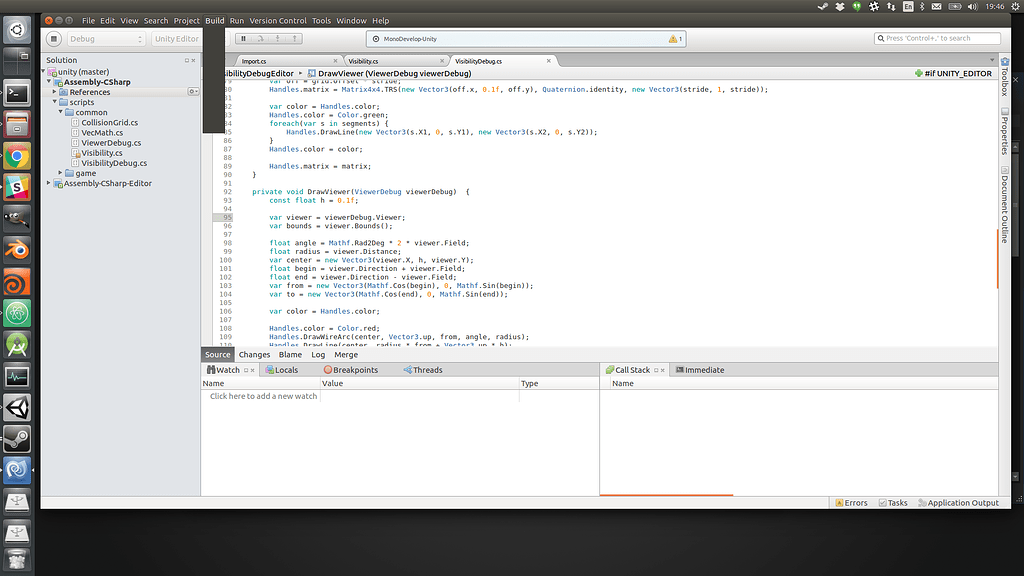
Task: Open the Tasks pad in status bar
Action: [x=893, y=503]
